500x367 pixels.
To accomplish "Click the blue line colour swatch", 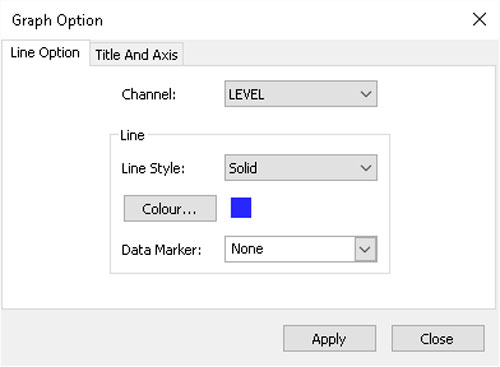I will (241, 208).
